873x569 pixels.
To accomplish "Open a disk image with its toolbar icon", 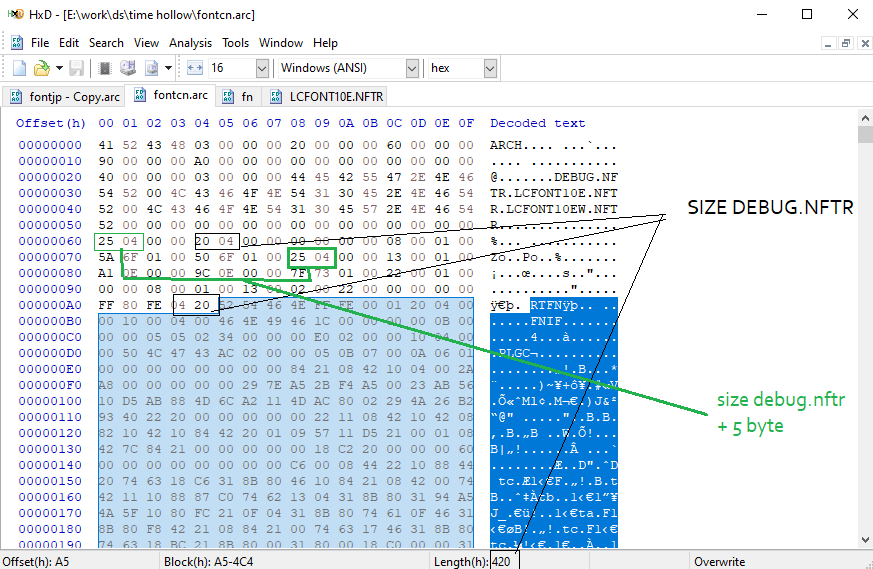I will point(151,68).
